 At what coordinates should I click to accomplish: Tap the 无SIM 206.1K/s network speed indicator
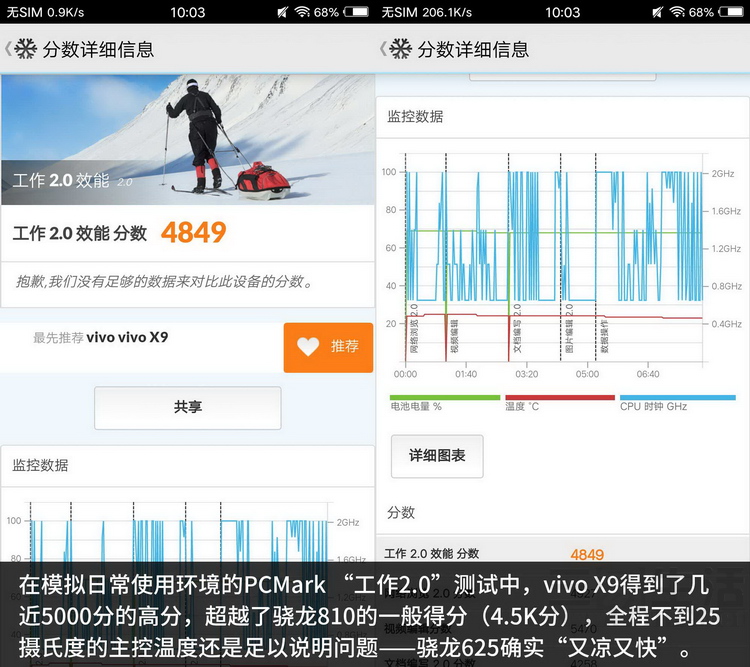[427, 12]
